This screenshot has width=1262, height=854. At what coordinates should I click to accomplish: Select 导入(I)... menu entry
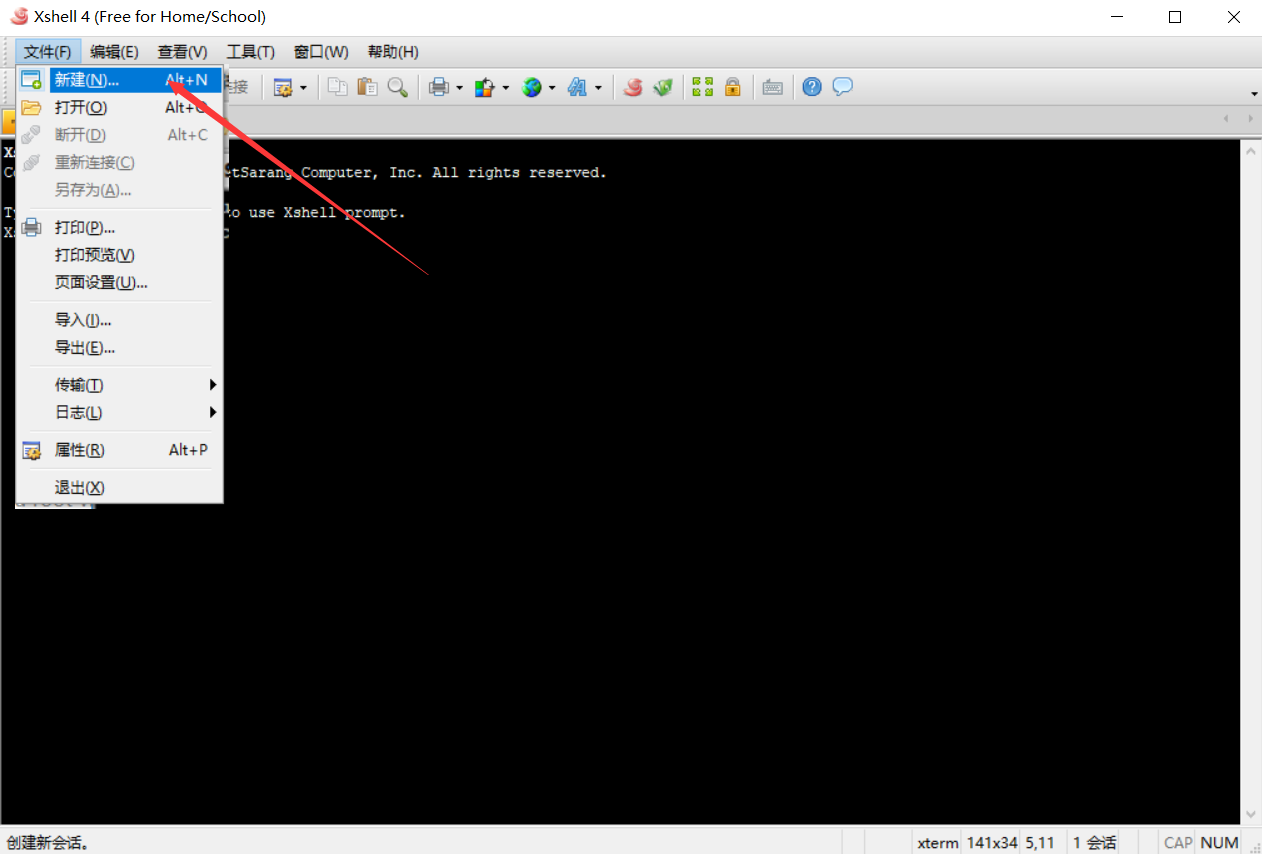tap(119, 320)
